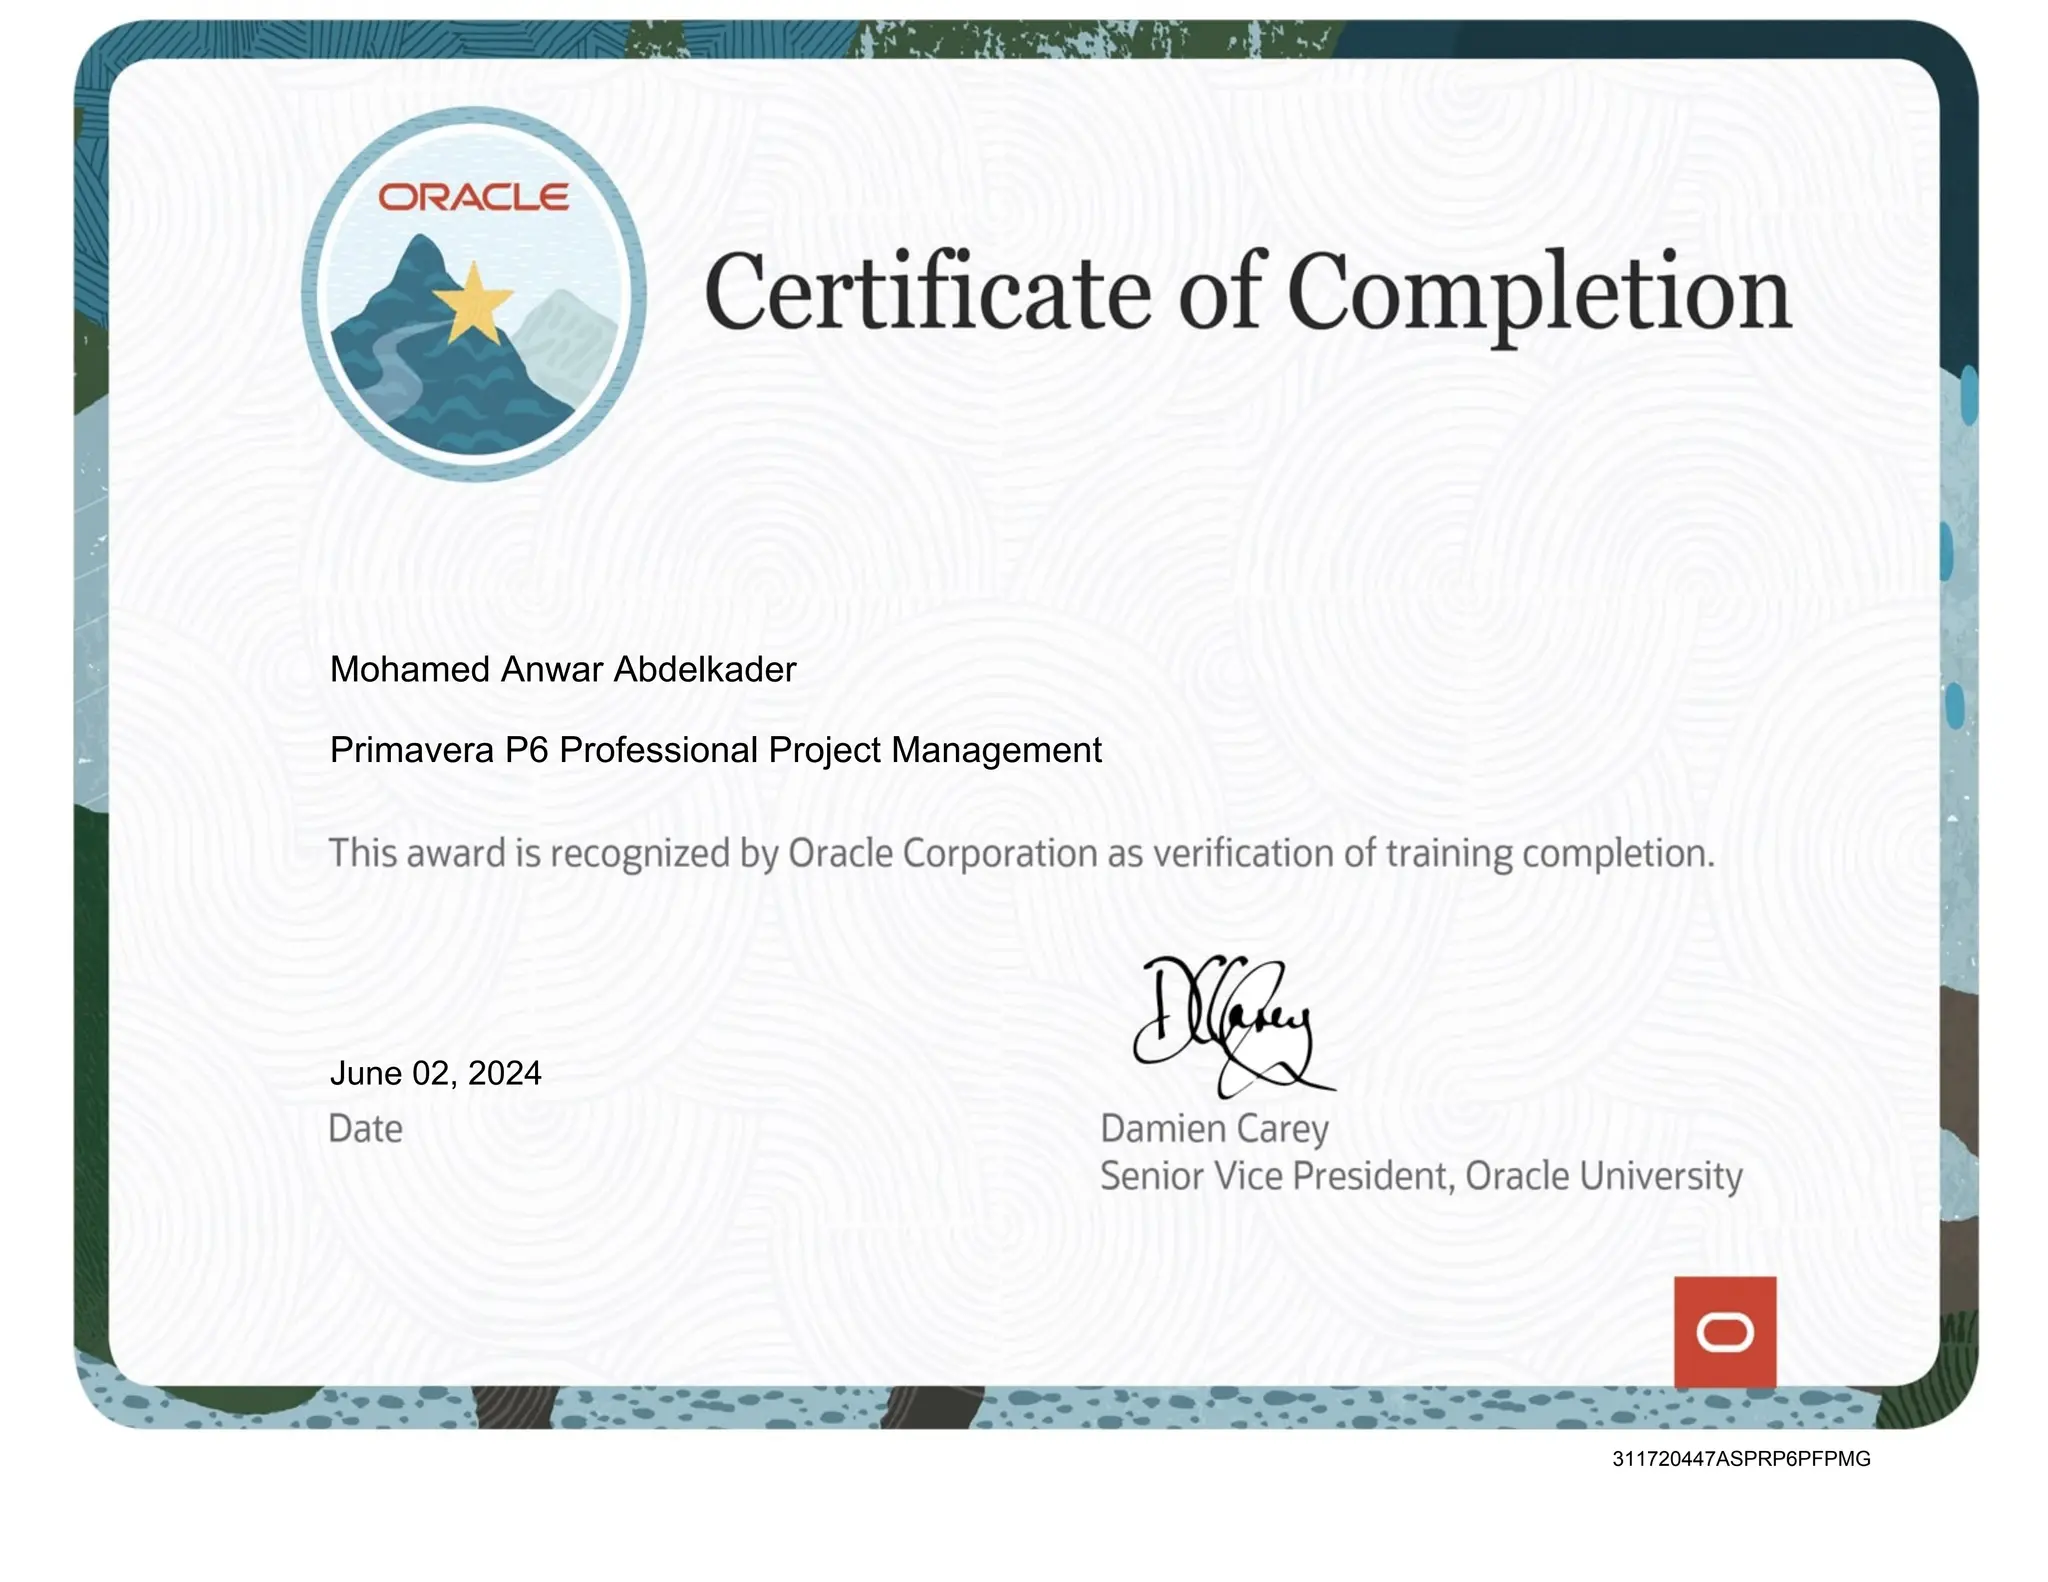Click the red Oracle square logo

[1725, 1332]
